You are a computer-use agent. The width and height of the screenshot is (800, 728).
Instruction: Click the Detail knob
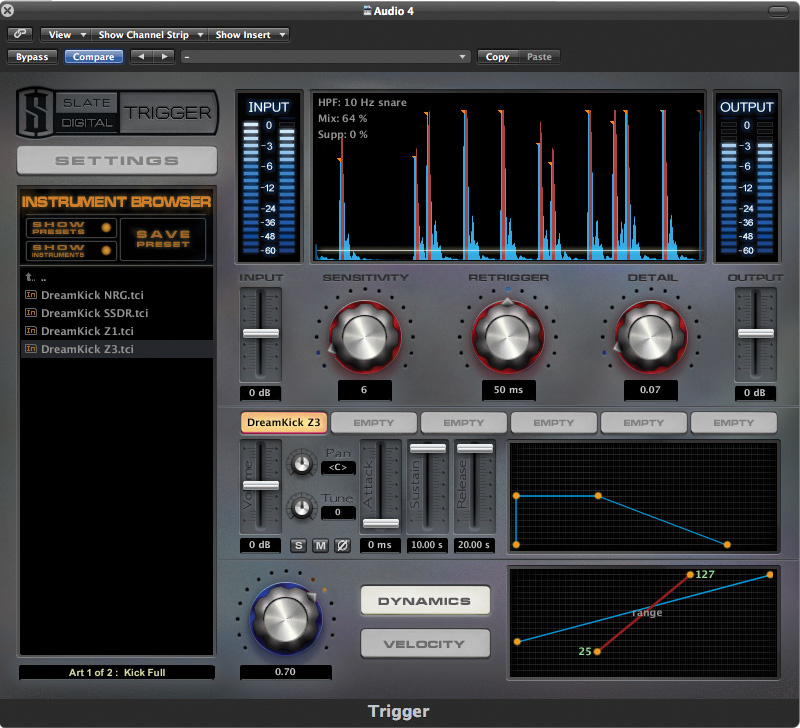pos(651,337)
